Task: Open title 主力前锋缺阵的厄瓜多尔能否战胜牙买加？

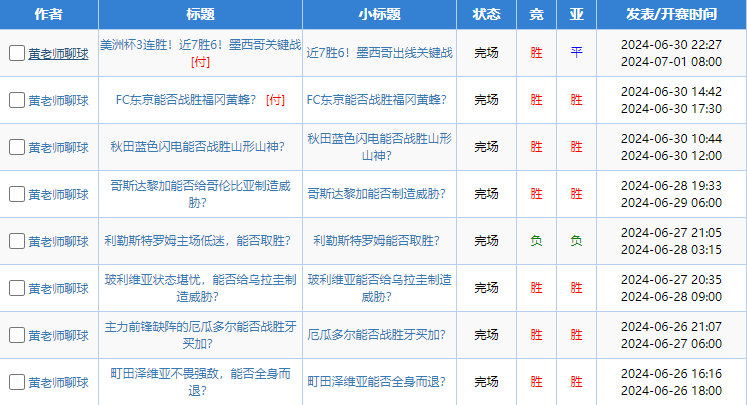Action: coord(200,335)
